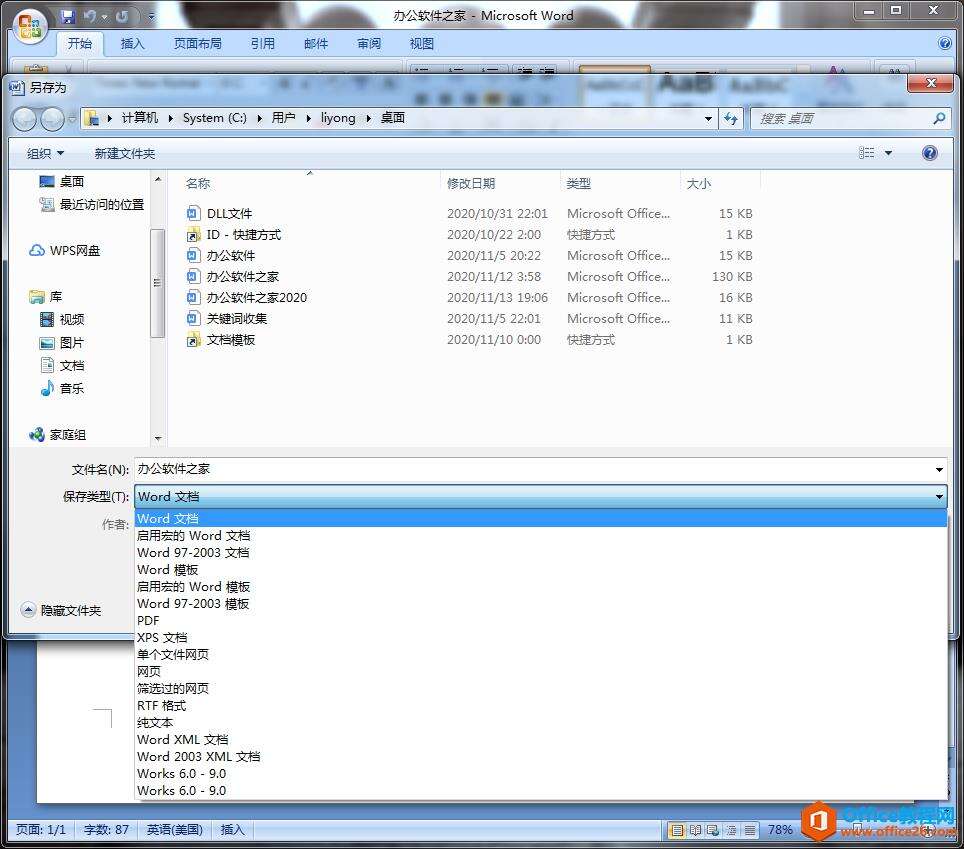Switch to the 页面布局 ribbon tab

click(x=197, y=43)
